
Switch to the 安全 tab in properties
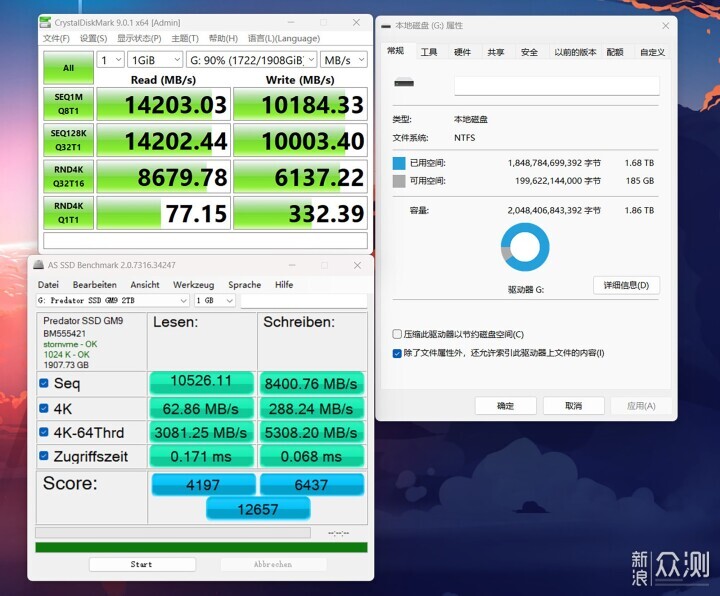click(x=529, y=52)
